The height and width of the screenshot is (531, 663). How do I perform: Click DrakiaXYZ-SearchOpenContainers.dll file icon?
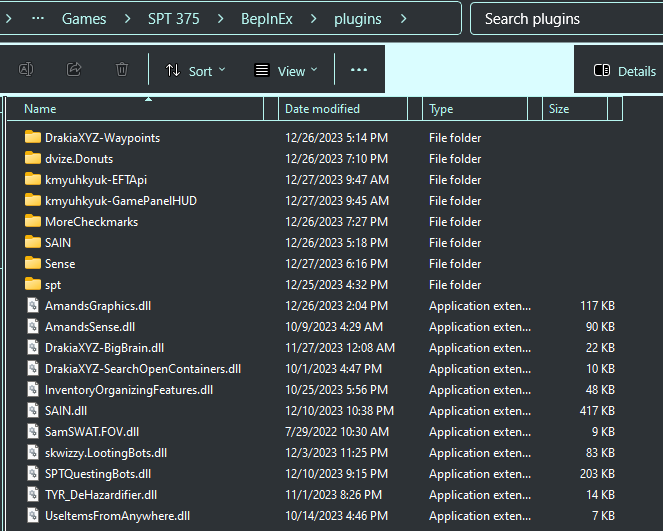click(33, 368)
